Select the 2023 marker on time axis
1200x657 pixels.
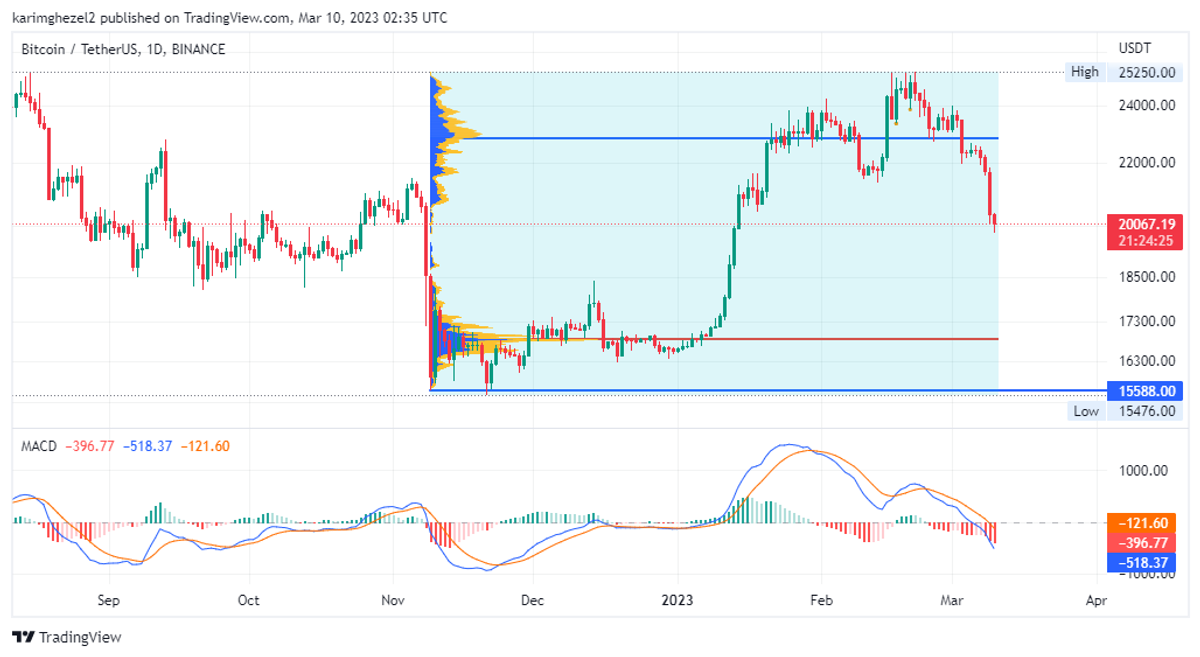(x=677, y=601)
